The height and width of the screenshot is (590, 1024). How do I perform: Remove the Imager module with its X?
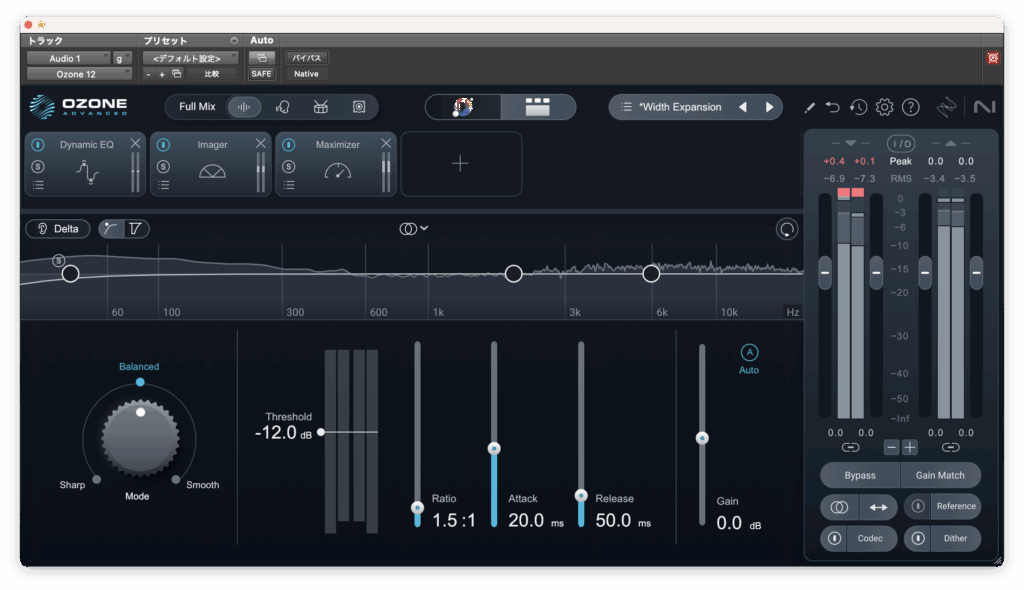coord(261,144)
